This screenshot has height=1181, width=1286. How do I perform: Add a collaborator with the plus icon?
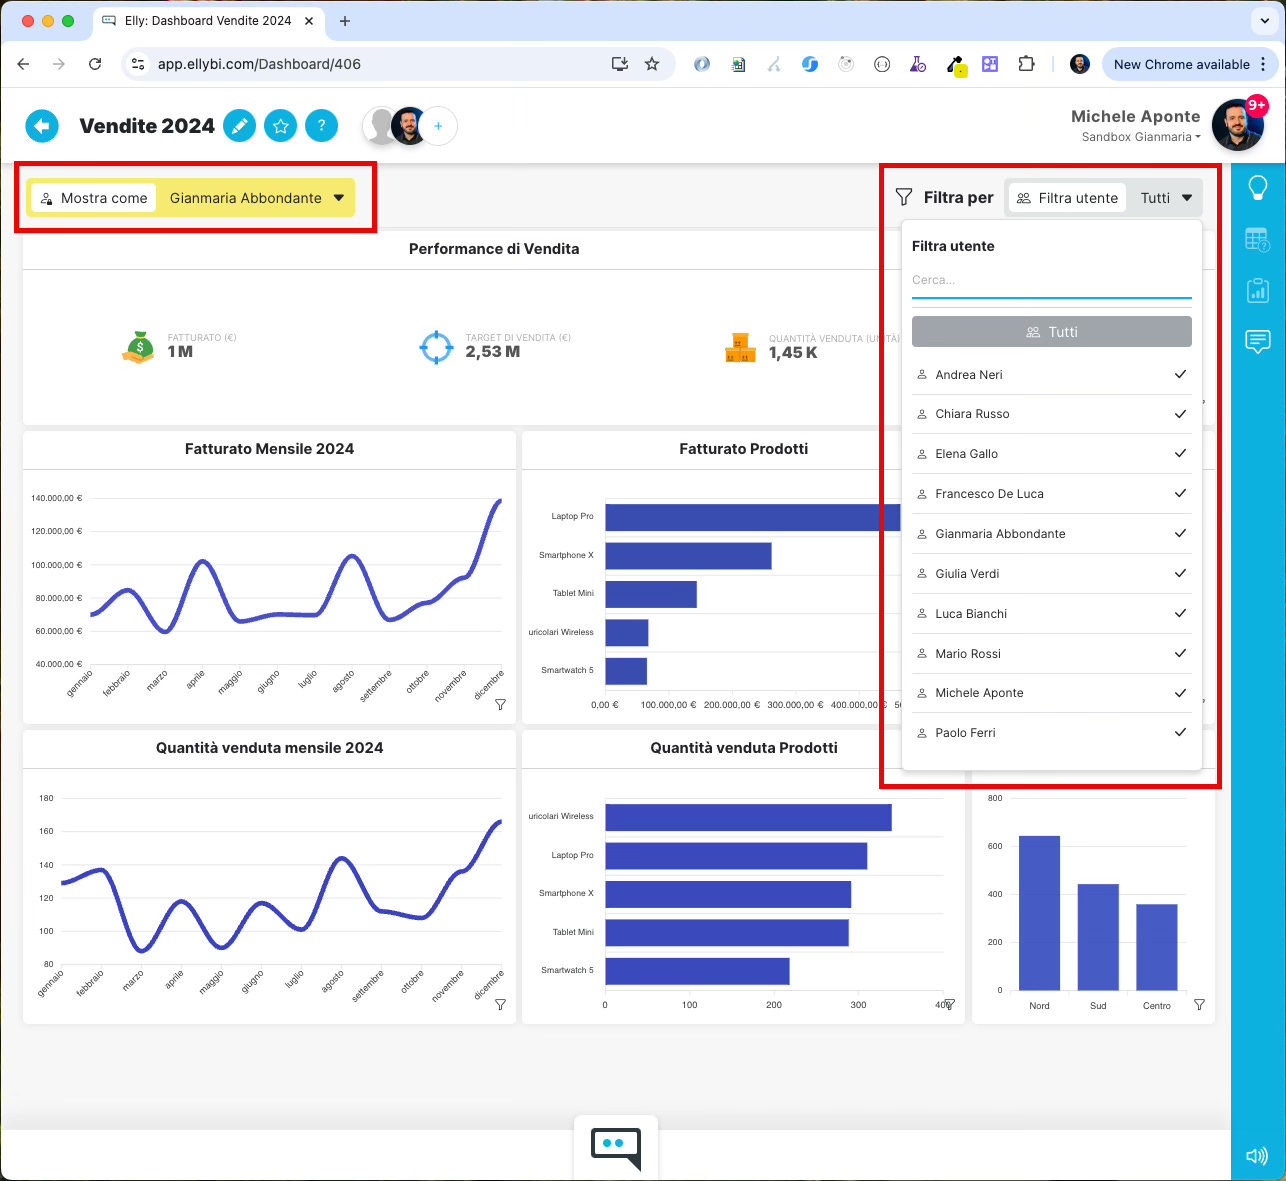438,126
